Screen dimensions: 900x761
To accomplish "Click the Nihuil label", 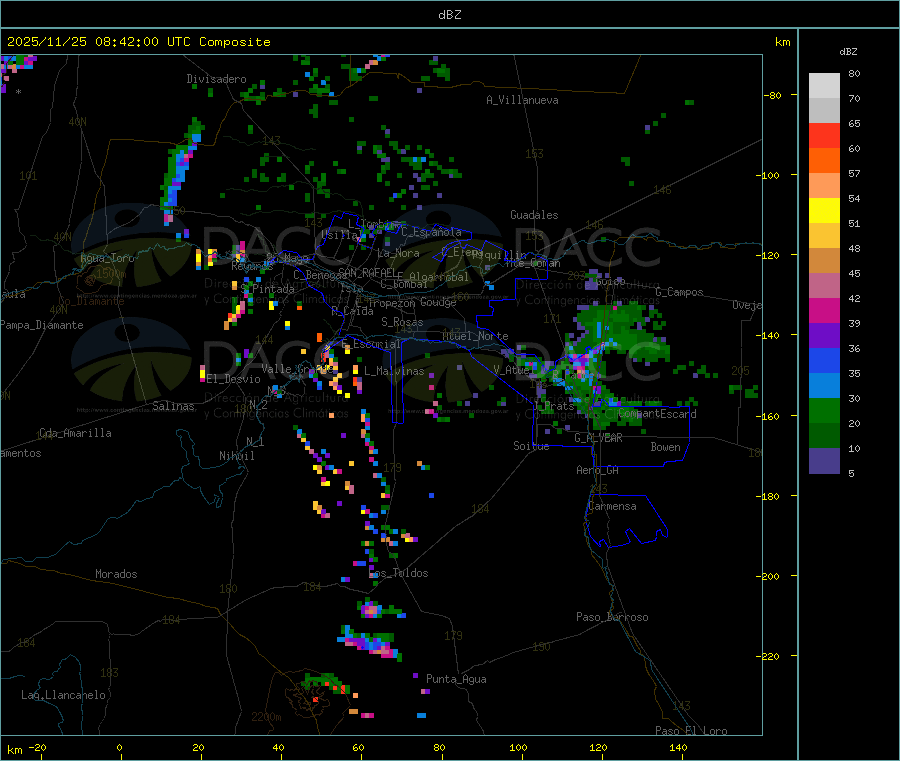I will tap(237, 456).
